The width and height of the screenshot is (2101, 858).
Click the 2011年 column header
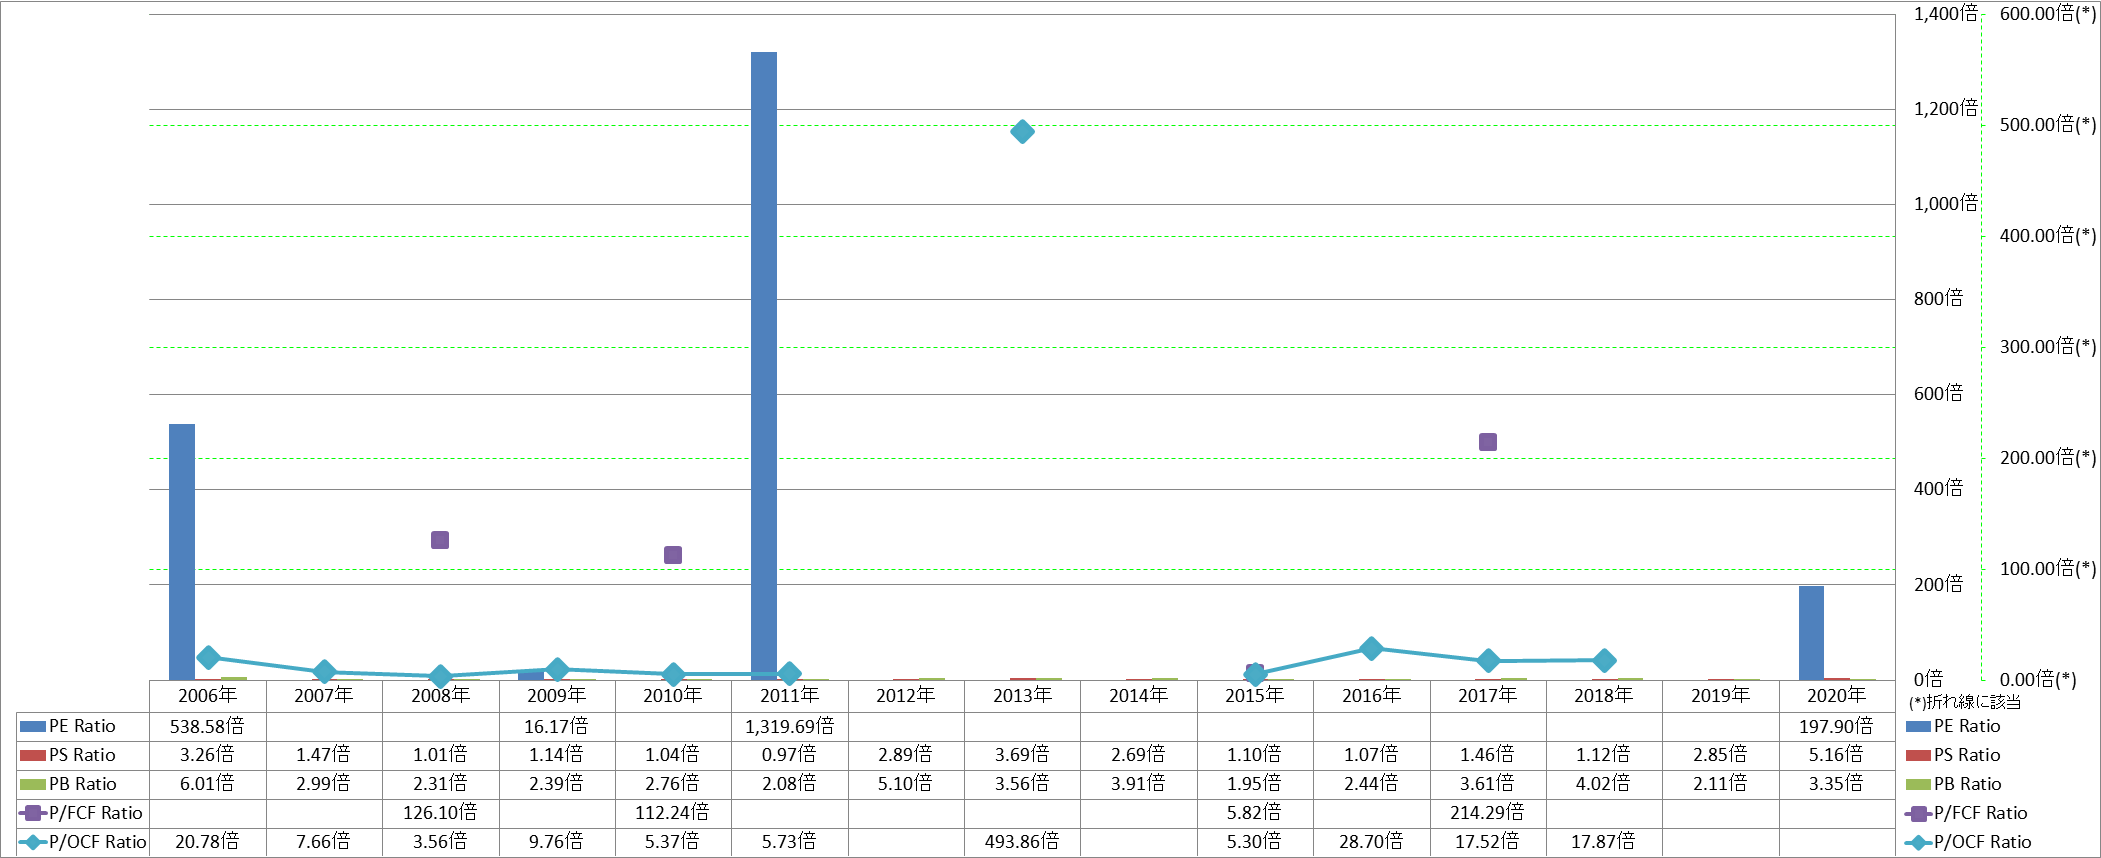coord(790,695)
